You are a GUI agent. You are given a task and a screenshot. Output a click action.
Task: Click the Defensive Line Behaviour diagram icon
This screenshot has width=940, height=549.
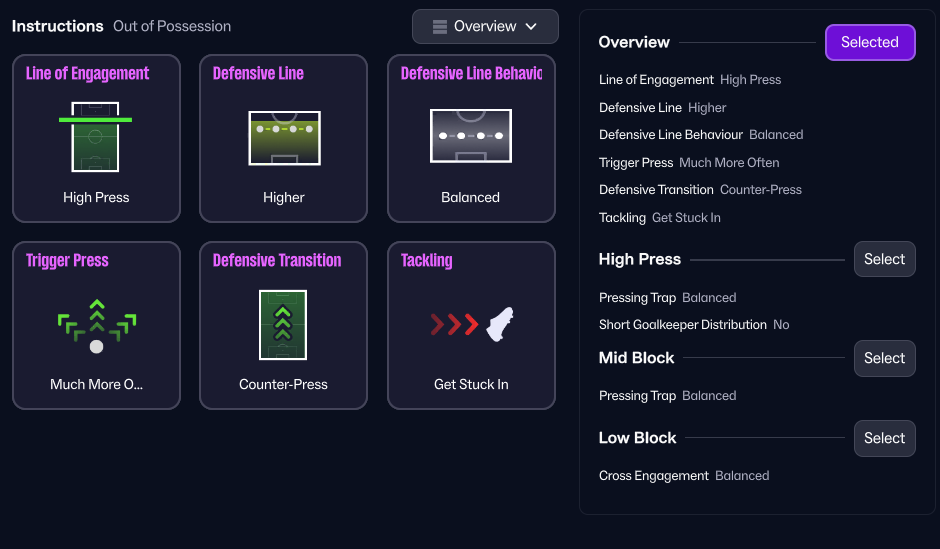point(470,136)
